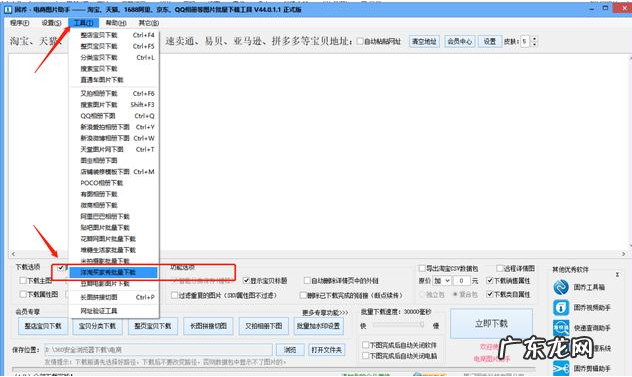Launch the 固乔视频助手 icon
Image resolution: width=632 pixels, height=377 pixels.
561,308
